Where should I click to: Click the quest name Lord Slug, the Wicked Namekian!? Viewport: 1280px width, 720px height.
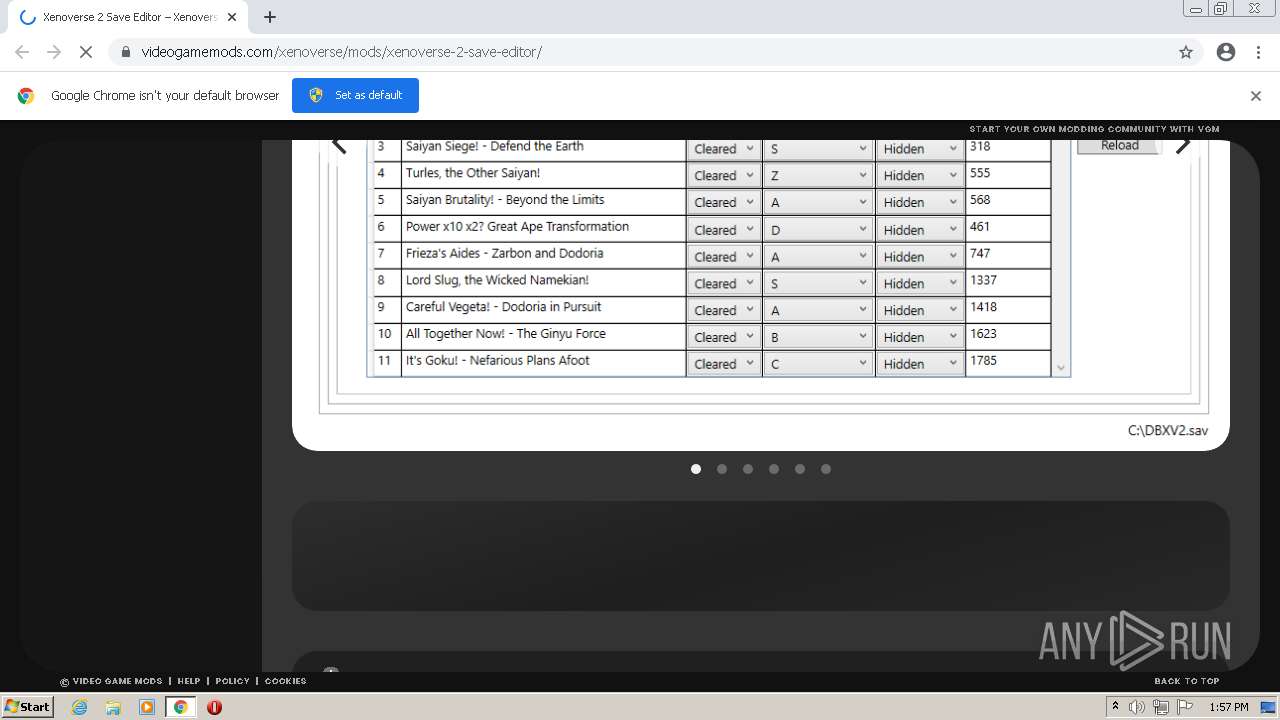[497, 280]
